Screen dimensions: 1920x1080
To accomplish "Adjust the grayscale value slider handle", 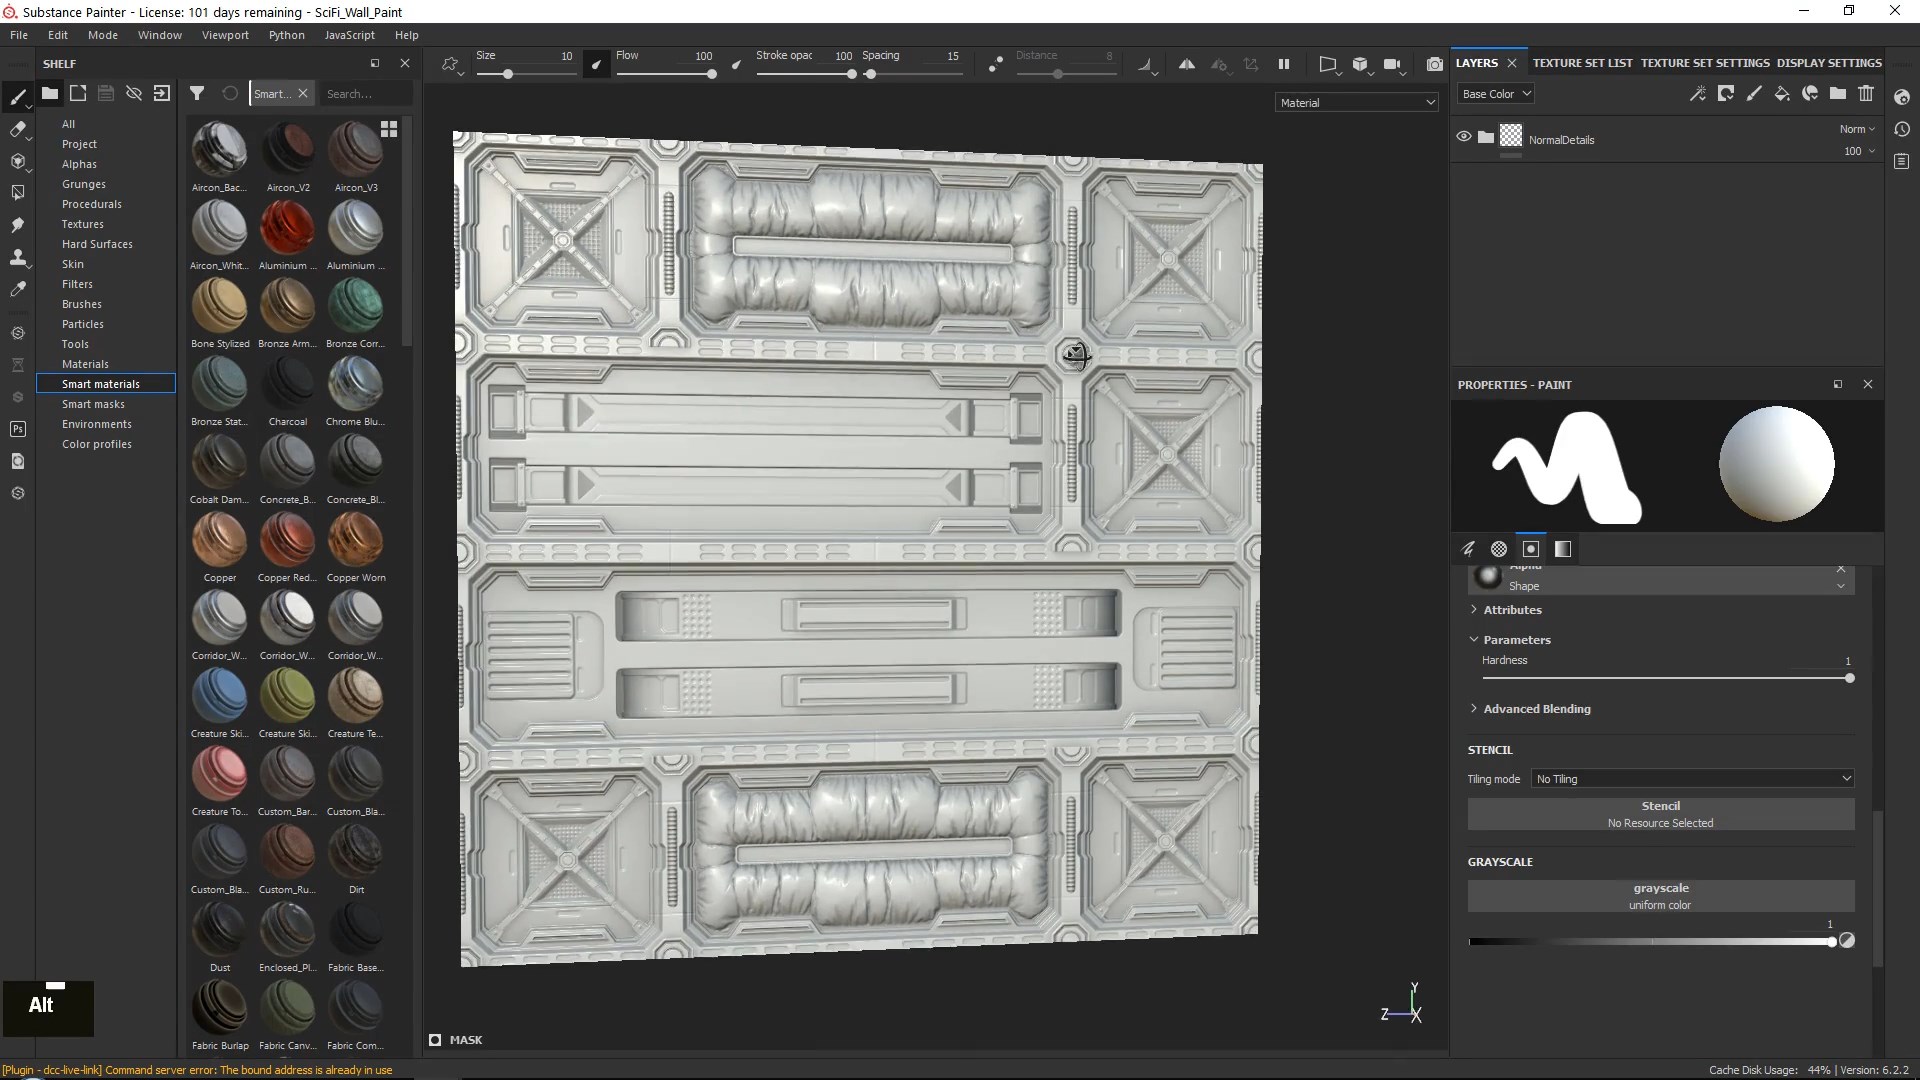I will (x=1832, y=942).
